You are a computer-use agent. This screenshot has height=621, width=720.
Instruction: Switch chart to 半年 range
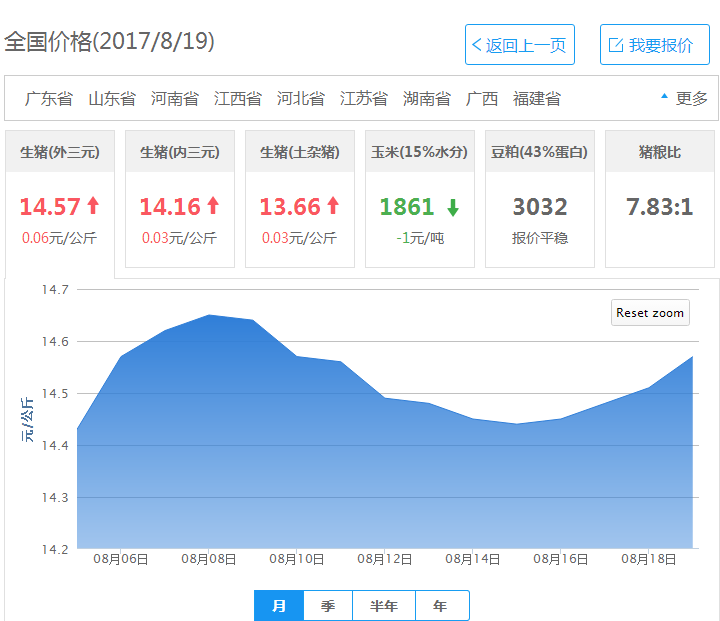[x=384, y=606]
